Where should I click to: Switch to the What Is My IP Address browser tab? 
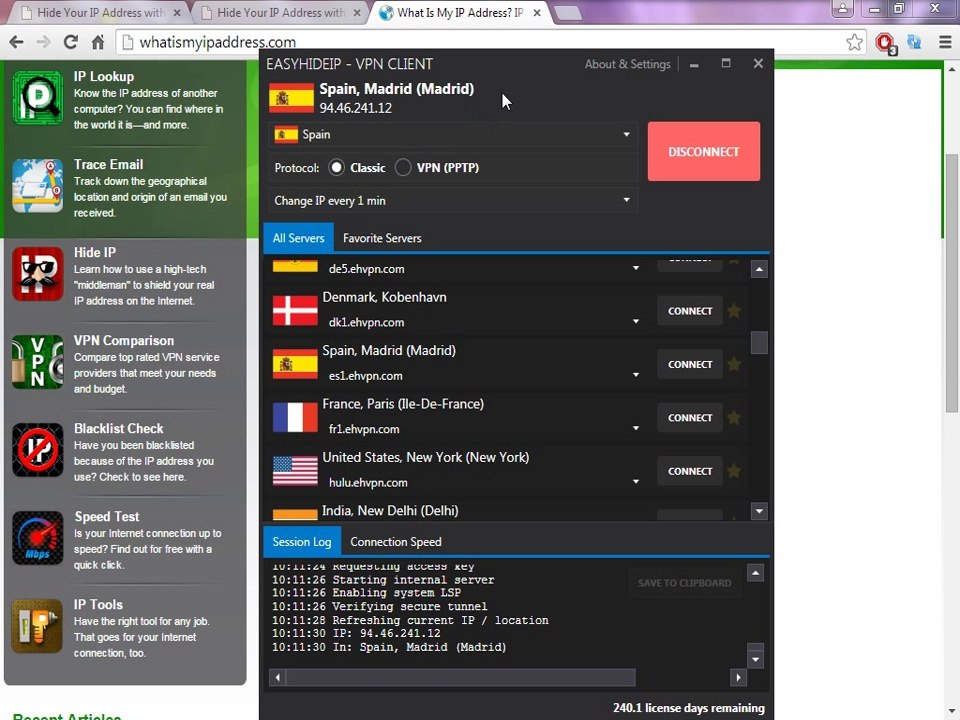pyautogui.click(x=459, y=12)
